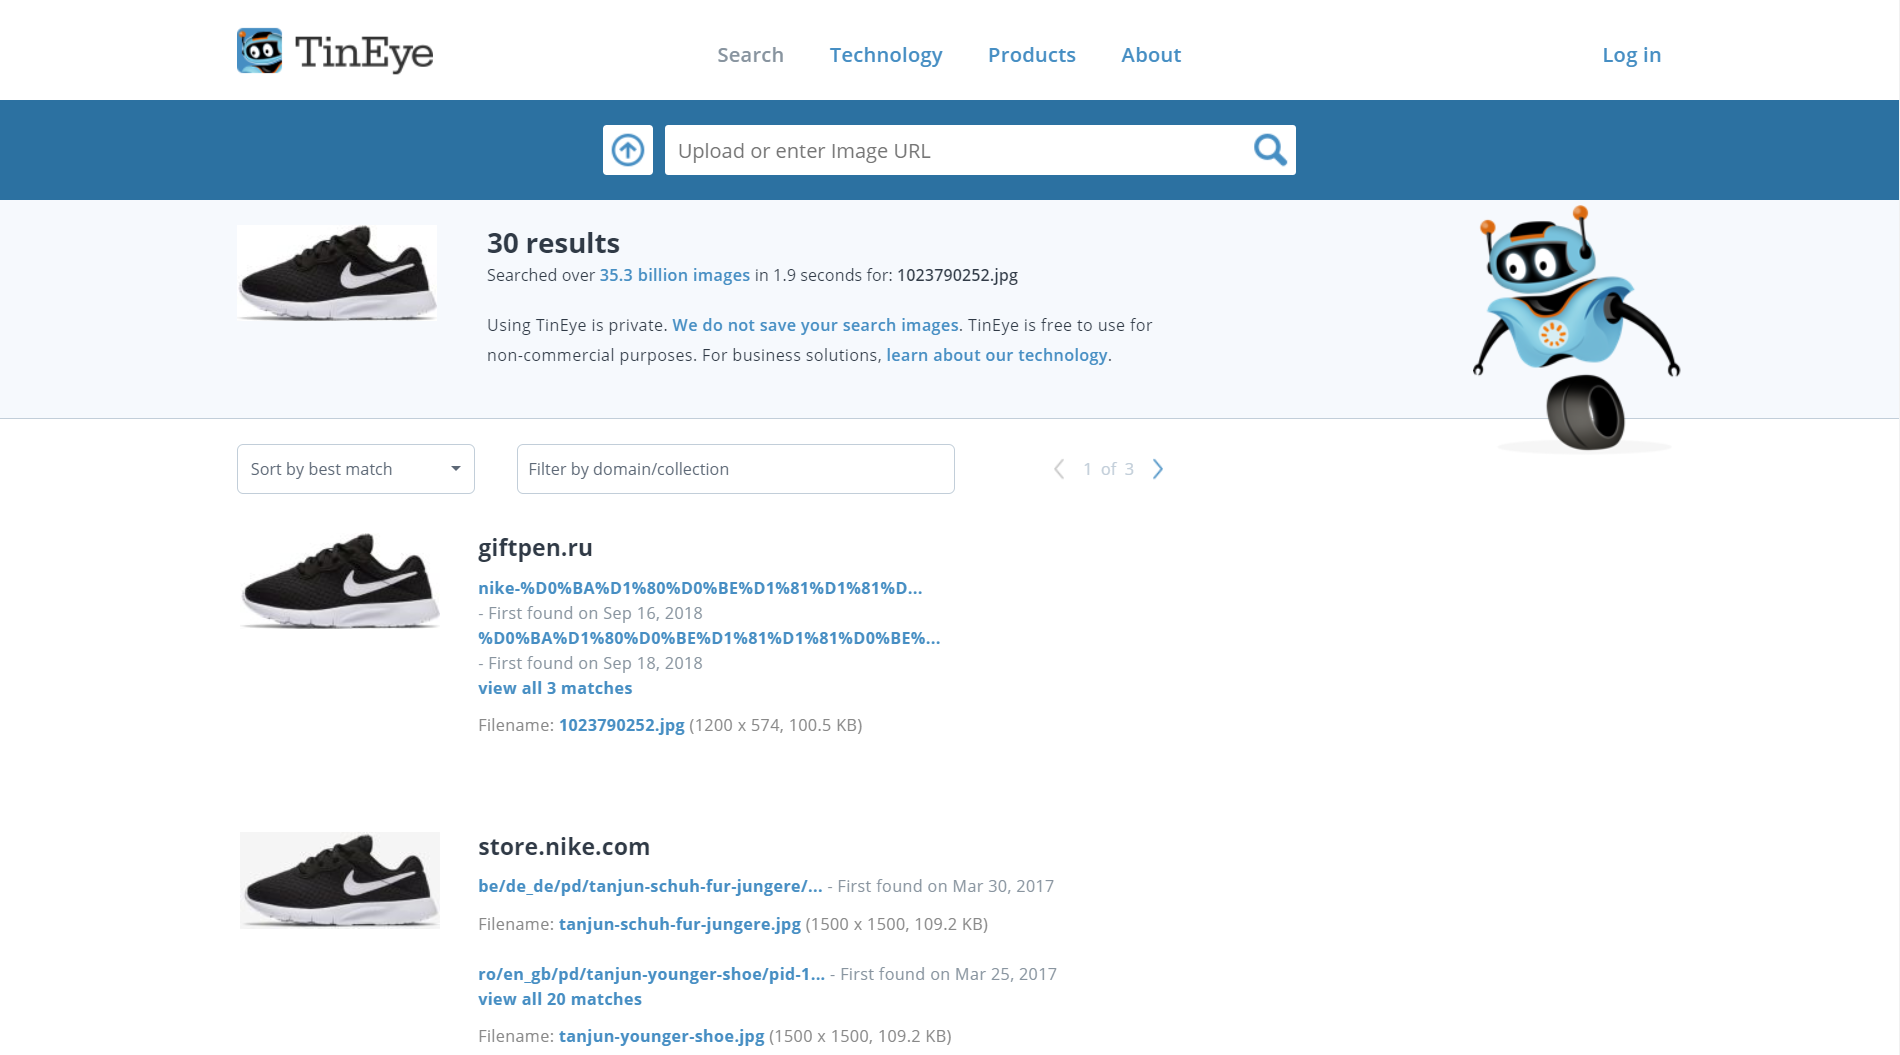Open the About menu item
This screenshot has width=1900, height=1055.
[1151, 55]
